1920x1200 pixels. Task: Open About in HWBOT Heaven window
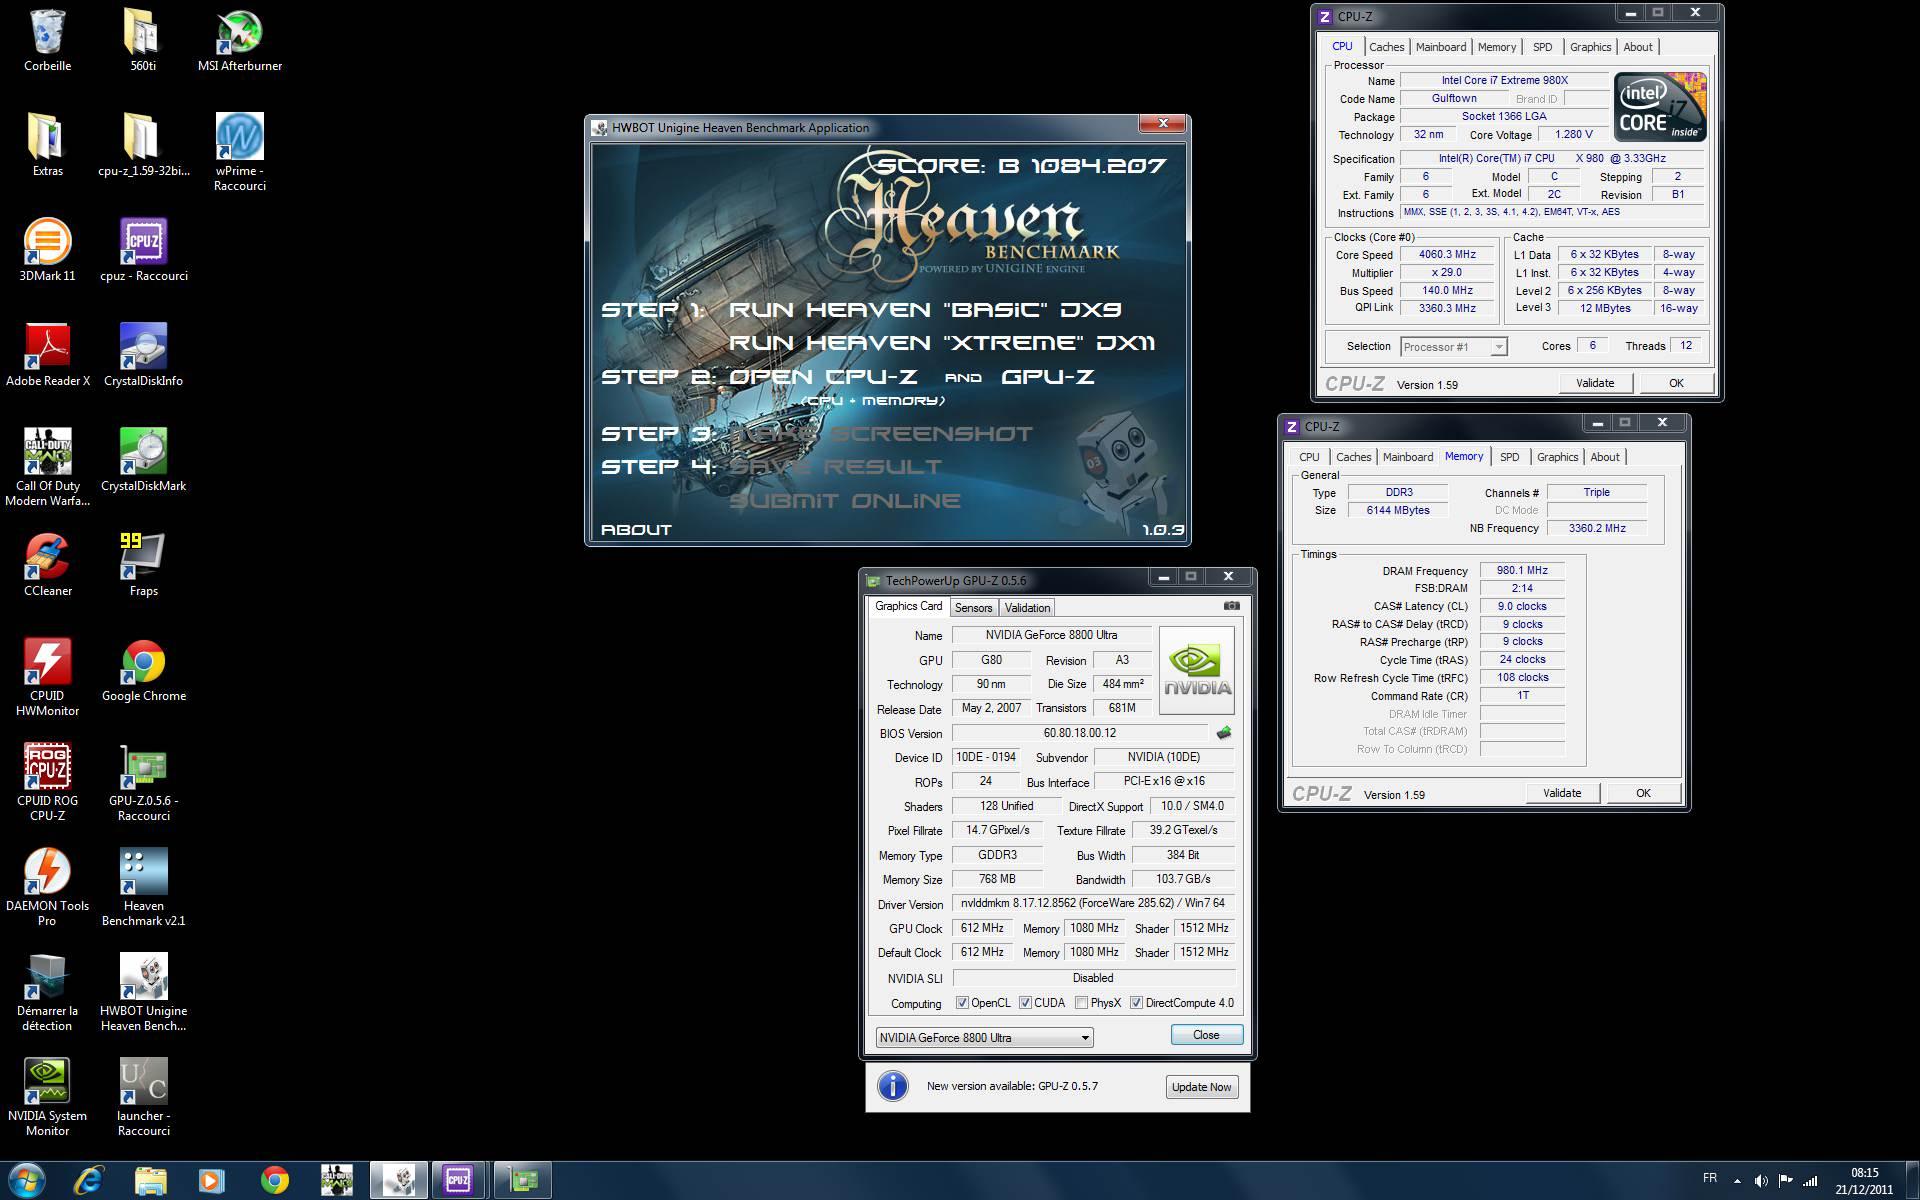pos(636,530)
